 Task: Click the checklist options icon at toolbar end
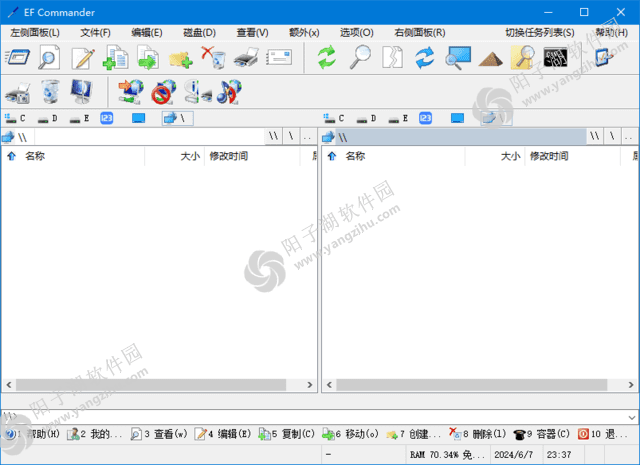click(604, 57)
